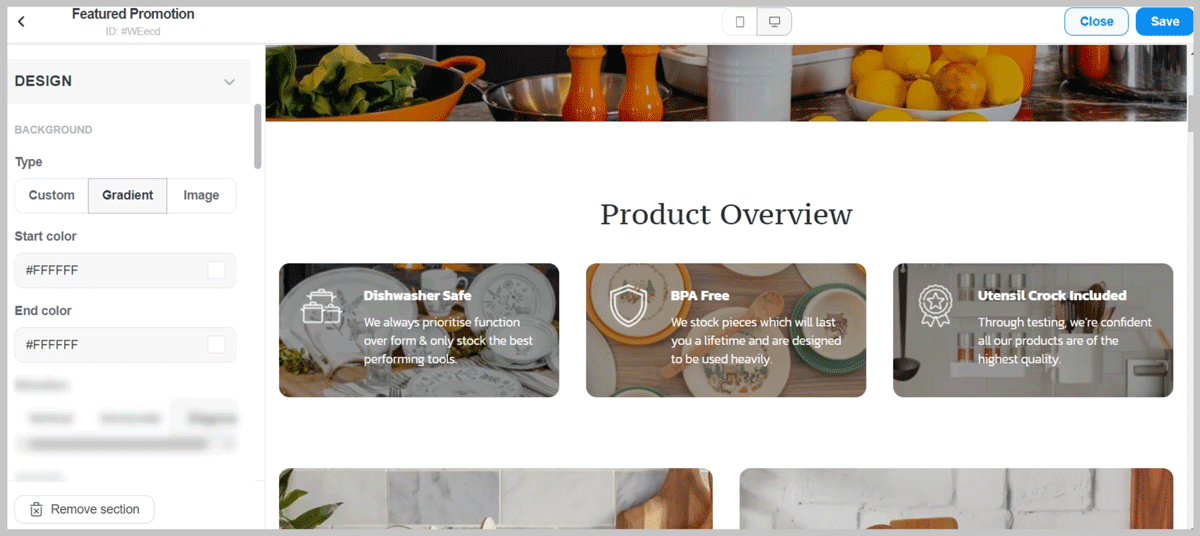1200x536 pixels.
Task: Click the End color white swatch
Action: point(216,344)
